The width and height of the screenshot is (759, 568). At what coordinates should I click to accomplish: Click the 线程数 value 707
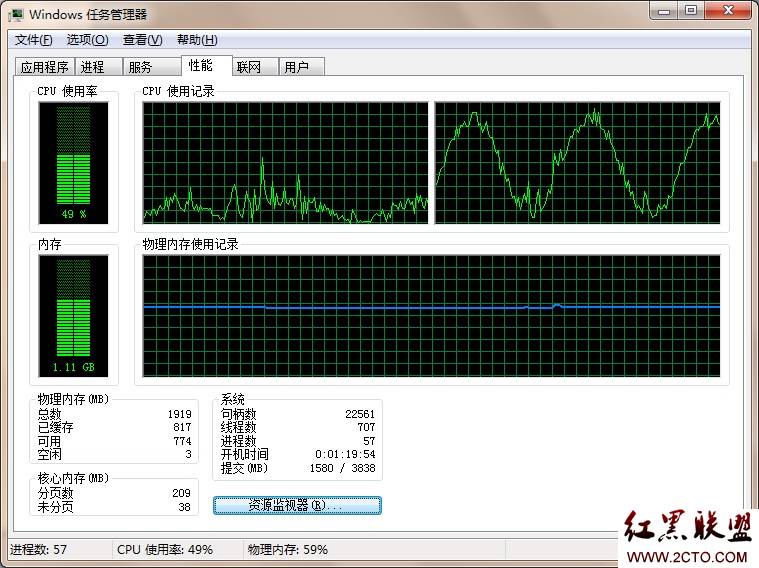click(x=366, y=427)
